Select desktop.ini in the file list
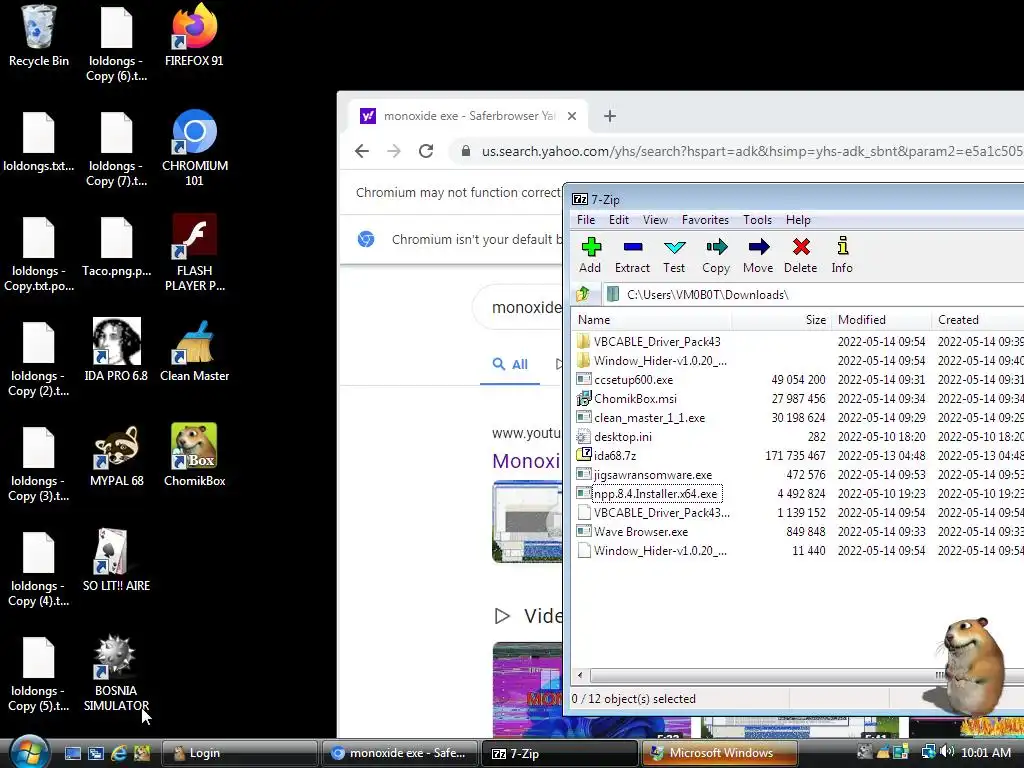 [x=799, y=437]
